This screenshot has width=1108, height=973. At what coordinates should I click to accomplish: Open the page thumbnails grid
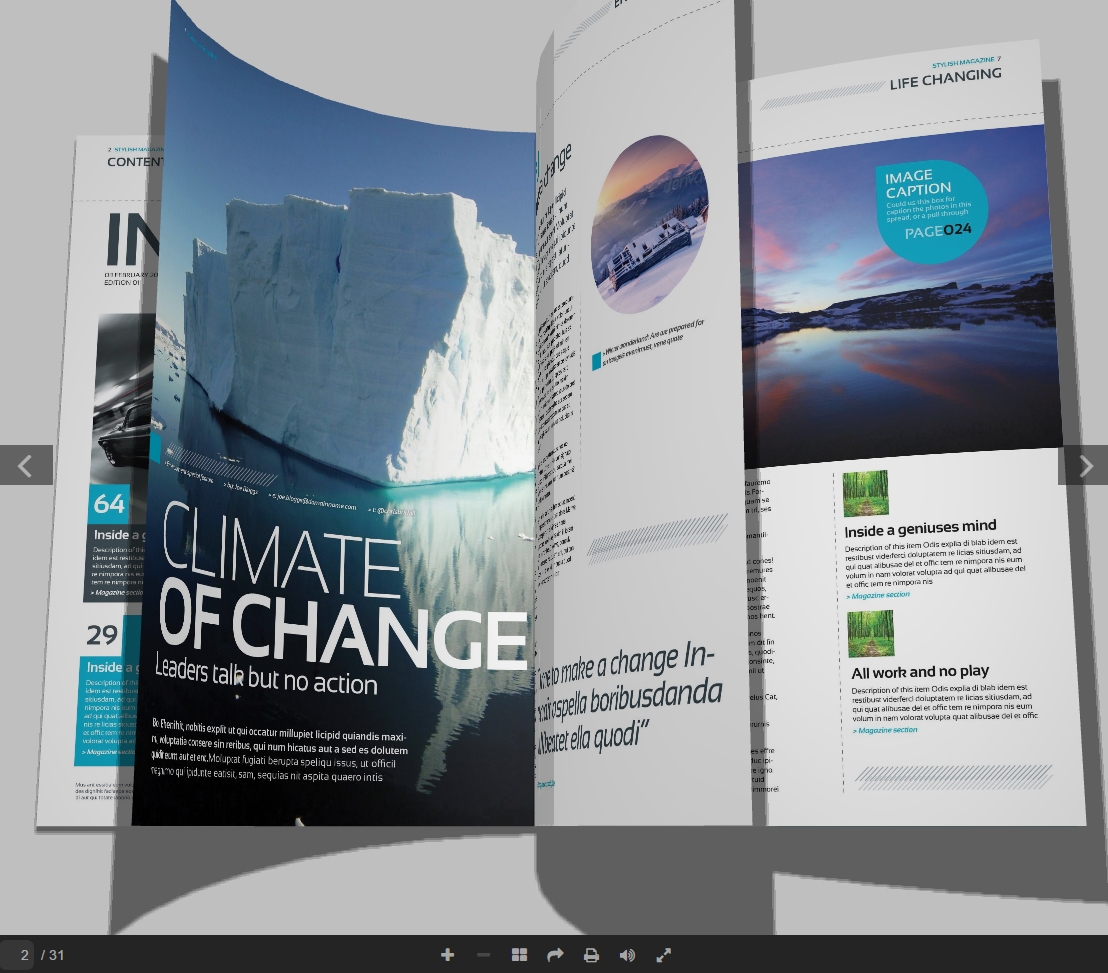tap(519, 955)
